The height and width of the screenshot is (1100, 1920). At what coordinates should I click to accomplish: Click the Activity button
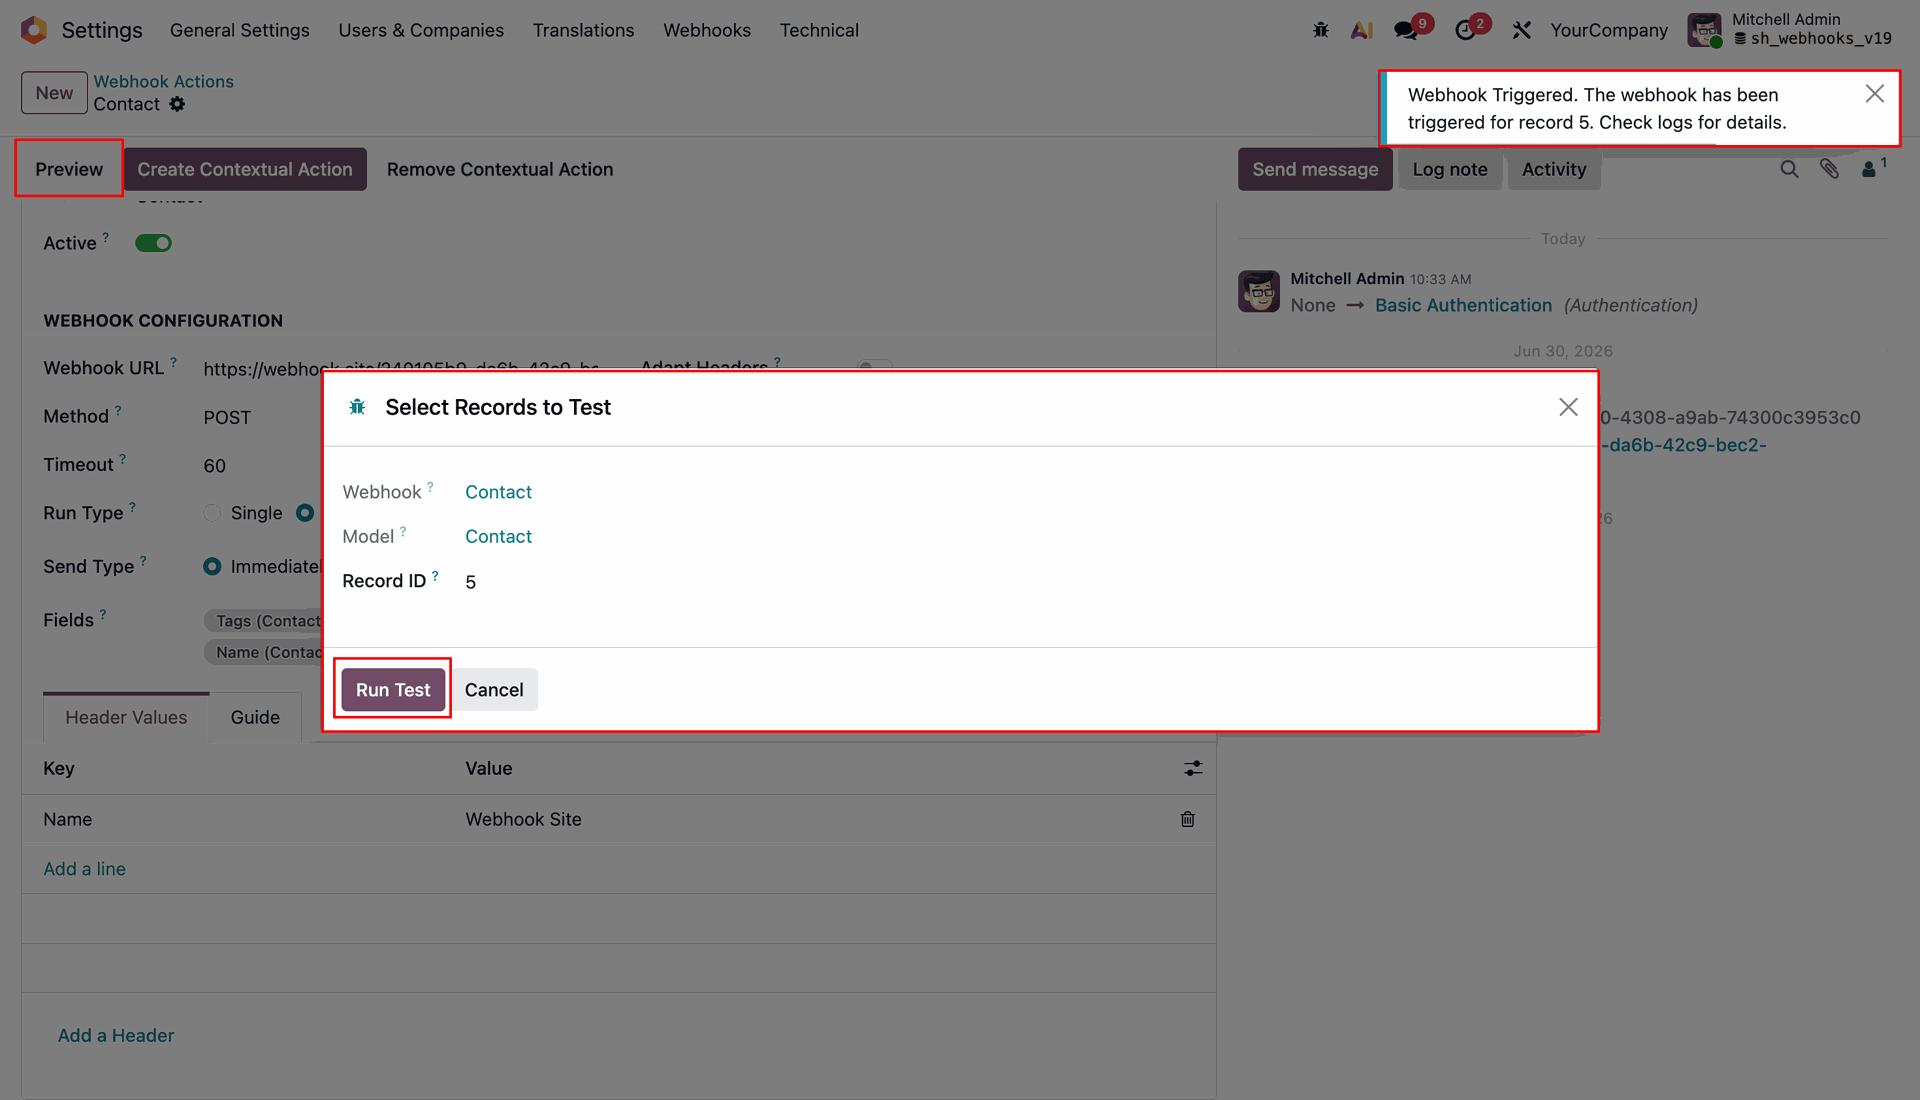tap(1554, 169)
